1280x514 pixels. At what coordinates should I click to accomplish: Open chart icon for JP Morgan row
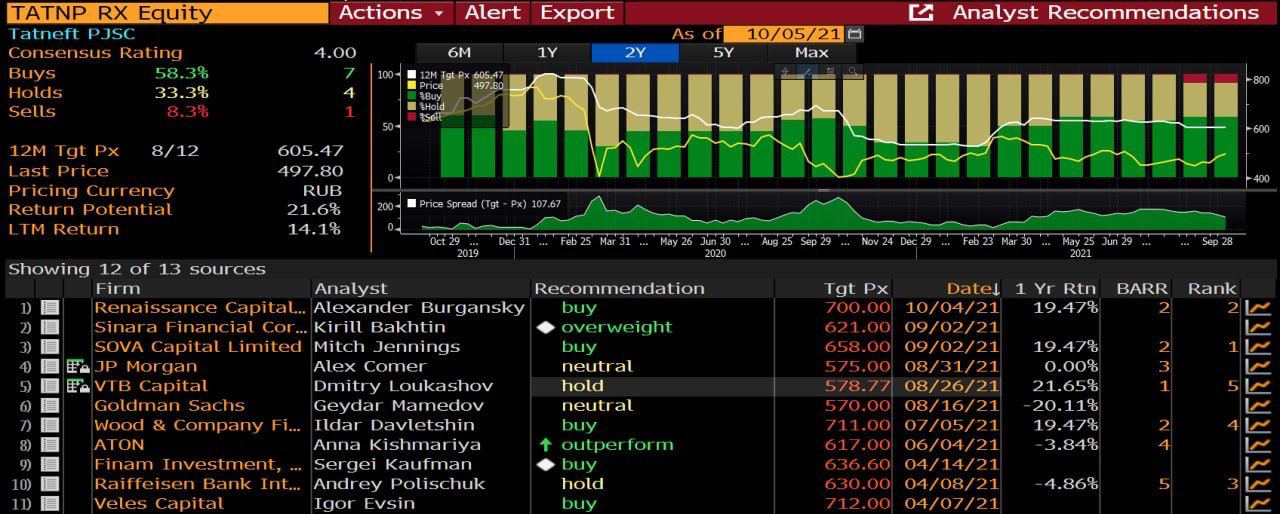(x=1258, y=367)
